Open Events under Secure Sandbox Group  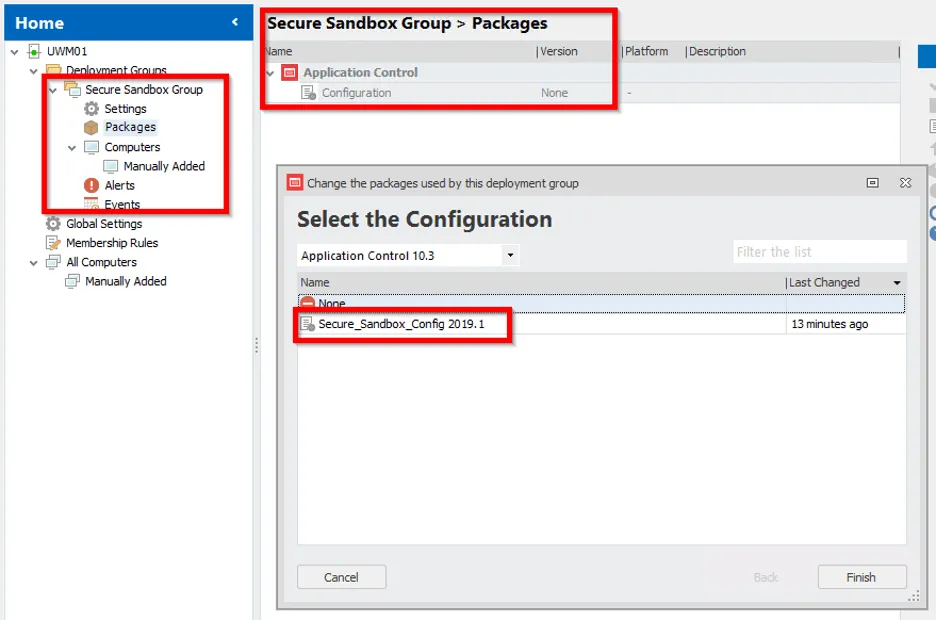click(x=122, y=205)
